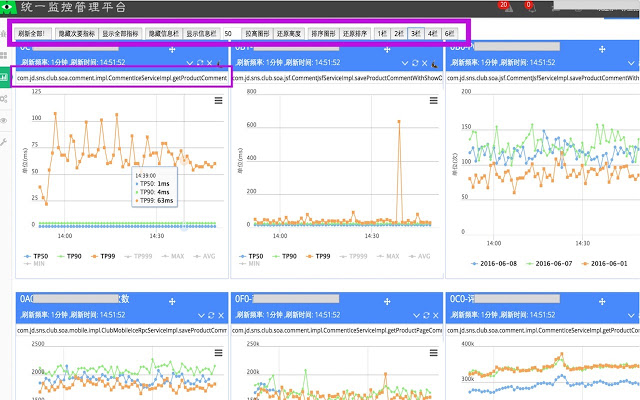Click the saveProductCommentWithShowC method text in OB1- panel
Viewport: 640px width, 400px height.
coord(337,78)
